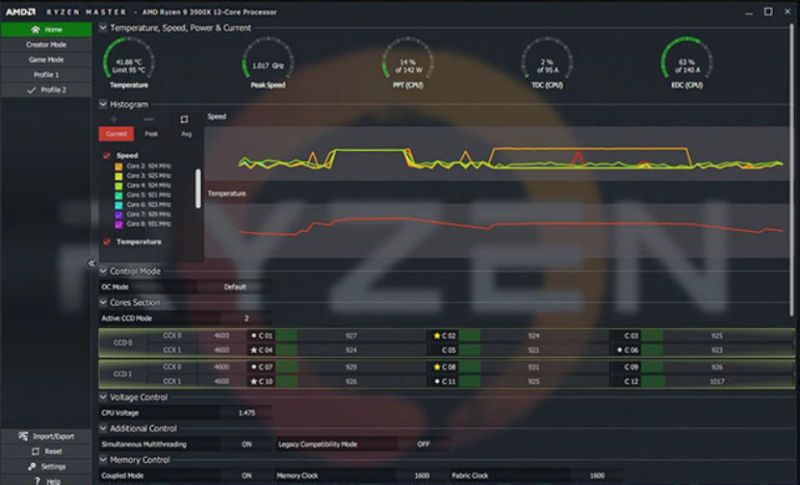The height and width of the screenshot is (485, 800).
Task: Click the gold star icon on core C 08
Action: click(x=437, y=367)
